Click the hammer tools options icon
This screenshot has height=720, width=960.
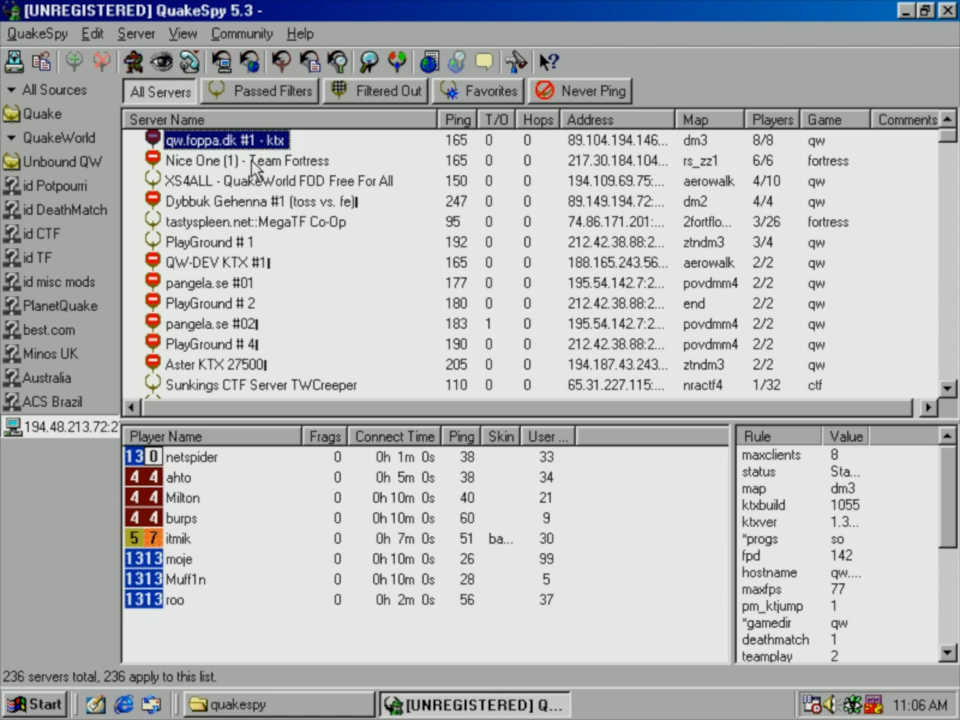pyautogui.click(x=516, y=61)
